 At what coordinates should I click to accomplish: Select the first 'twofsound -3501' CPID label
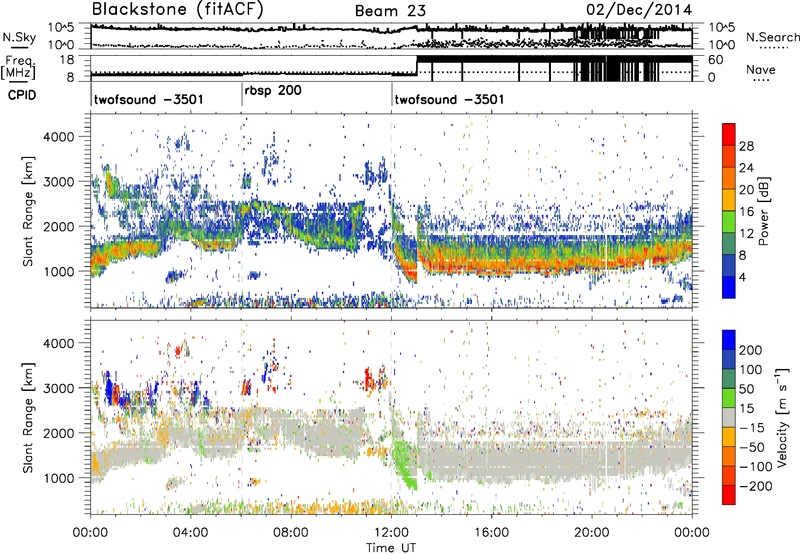(148, 99)
